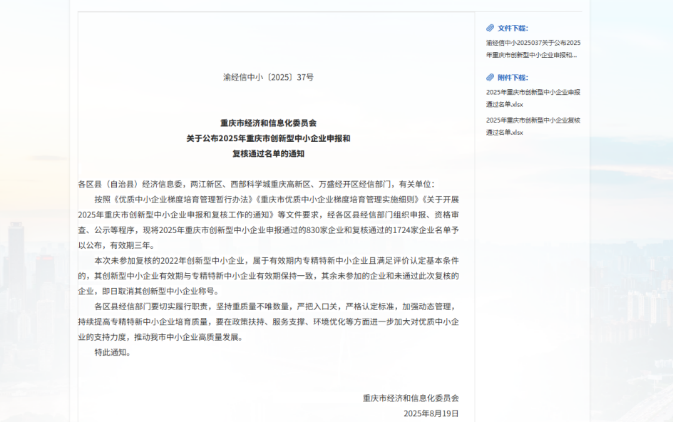This screenshot has width=673, height=422.
Task: Click title line 关于公布2025年重庆市创新型中小企业申报和
Action: pyautogui.click(x=268, y=138)
